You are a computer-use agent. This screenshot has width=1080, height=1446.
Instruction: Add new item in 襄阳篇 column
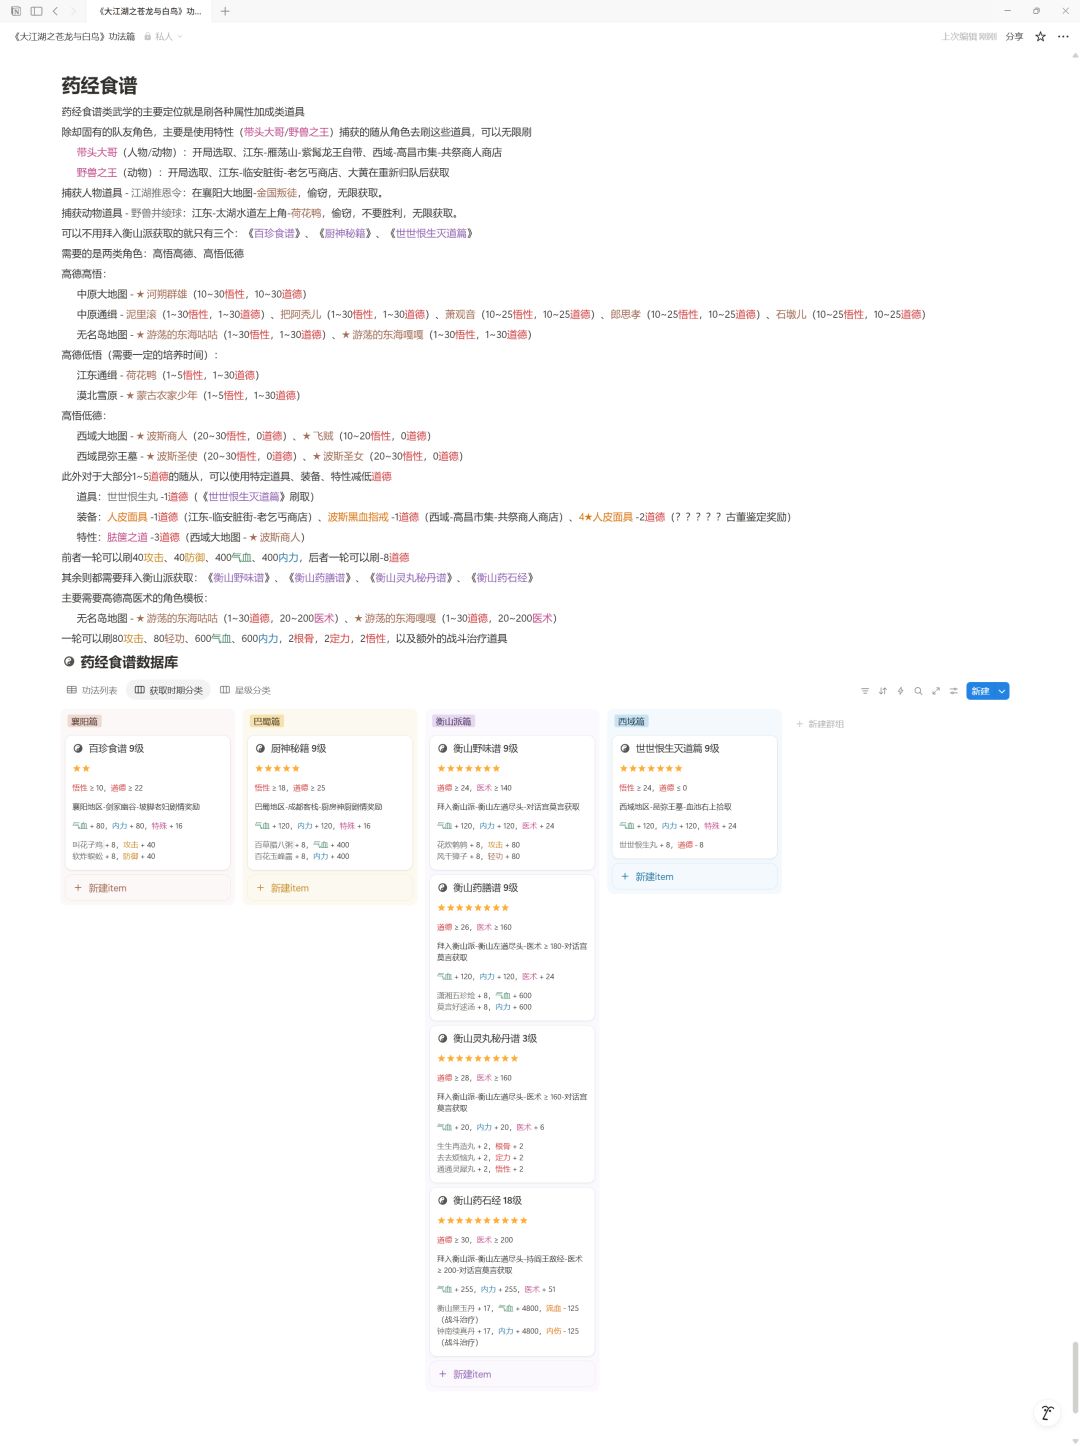click(x=148, y=888)
